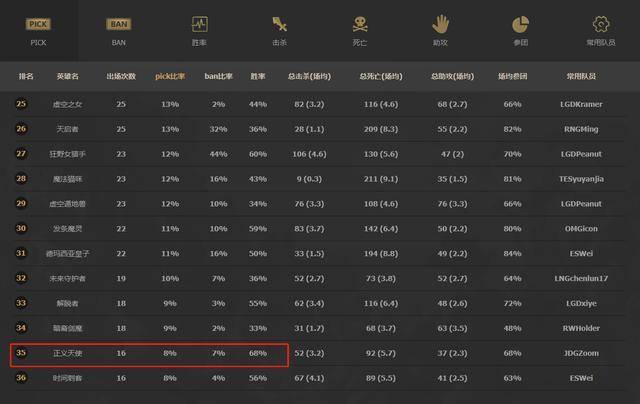The height and width of the screenshot is (404, 640).
Task: Sort by the ban比率 column header
Action: (217, 76)
